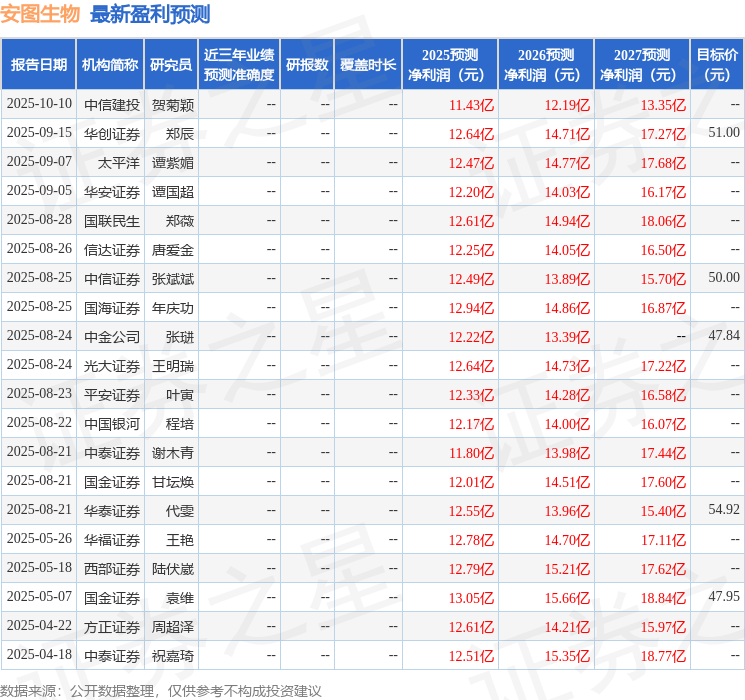The height and width of the screenshot is (700, 745).
Task: Click institution 中信建投
Action: 112,105
